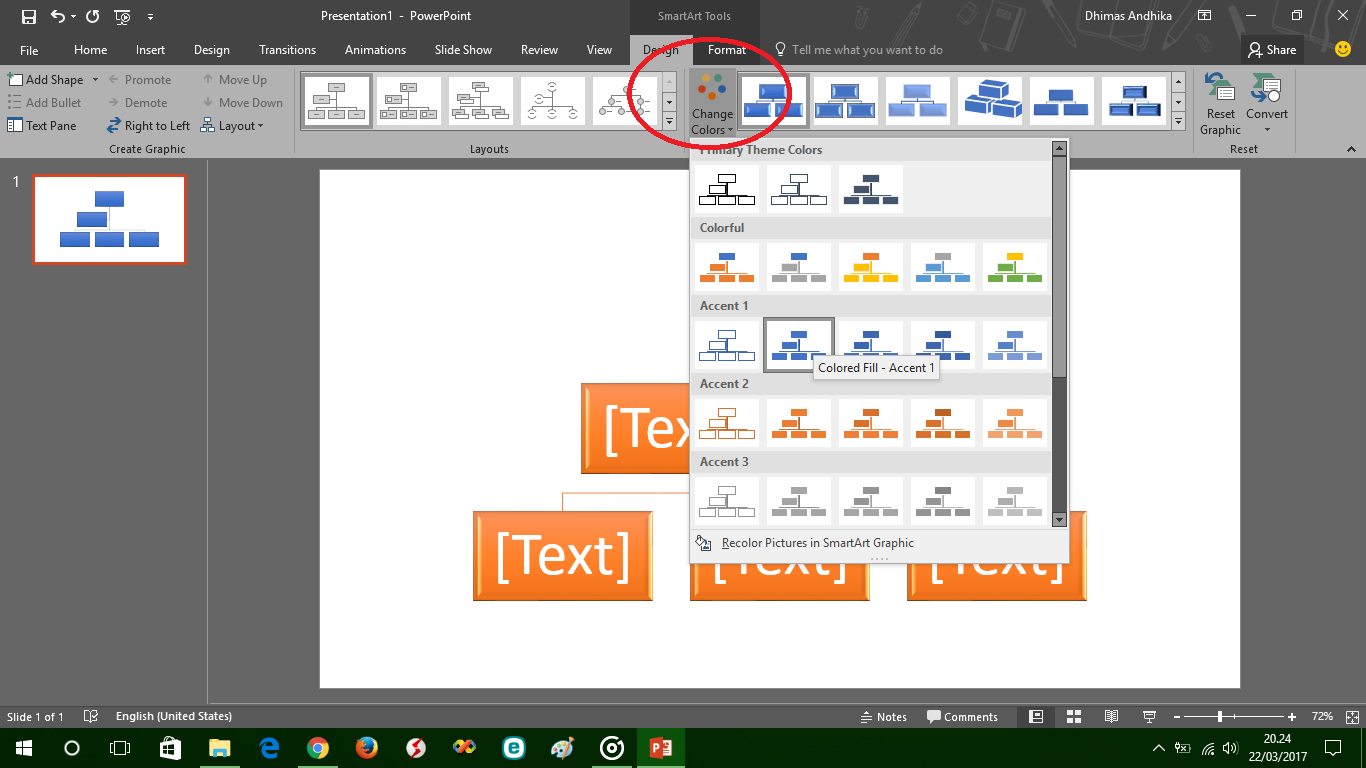This screenshot has height=768, width=1366.
Task: Open the Review tab
Action: [x=539, y=50]
